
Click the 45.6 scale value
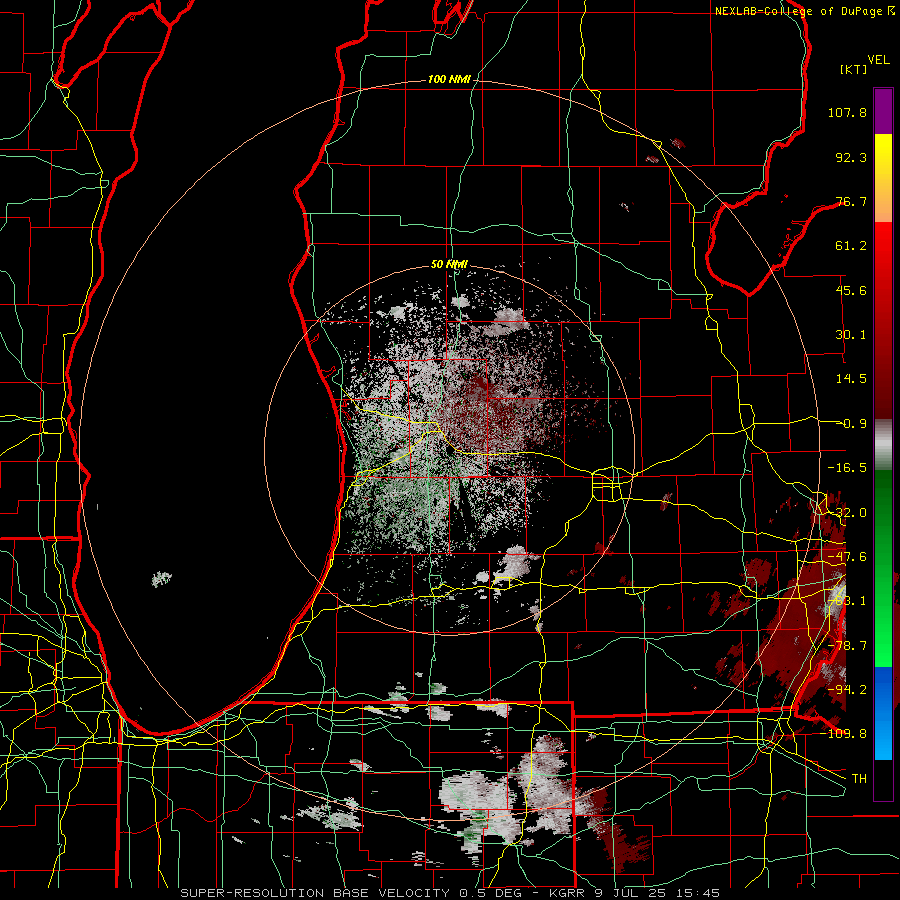point(851,290)
